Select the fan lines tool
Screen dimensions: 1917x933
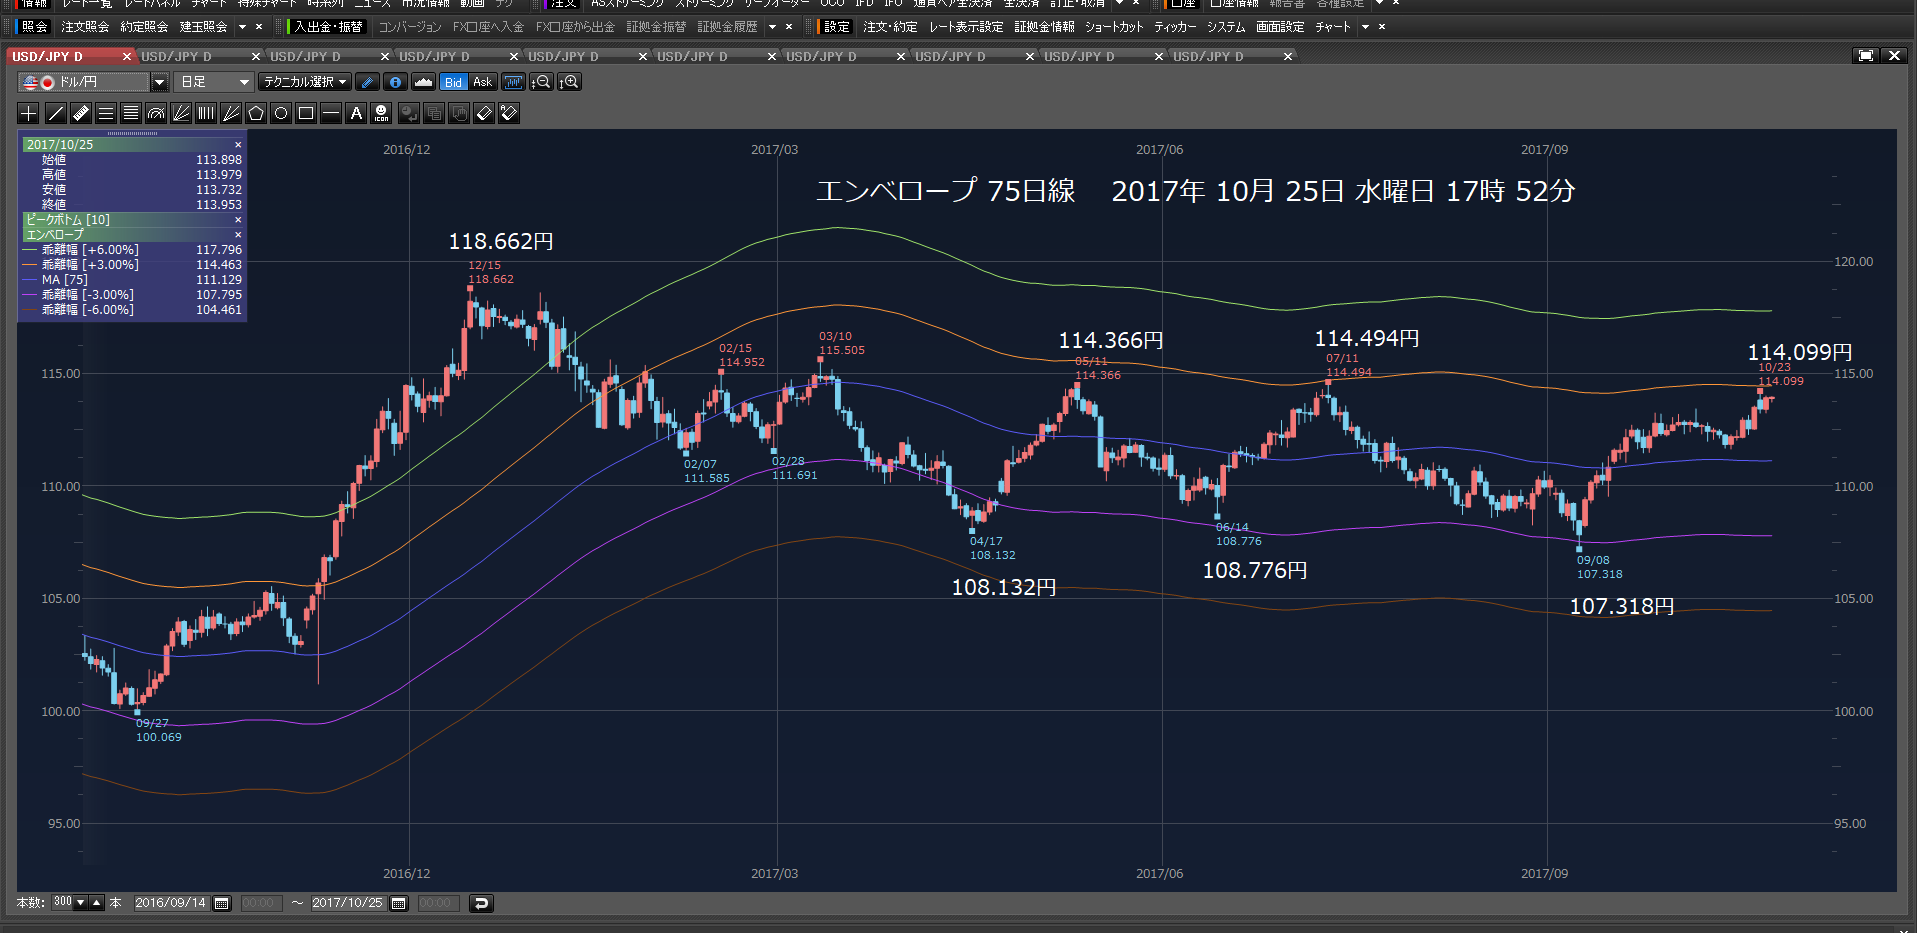(x=181, y=113)
